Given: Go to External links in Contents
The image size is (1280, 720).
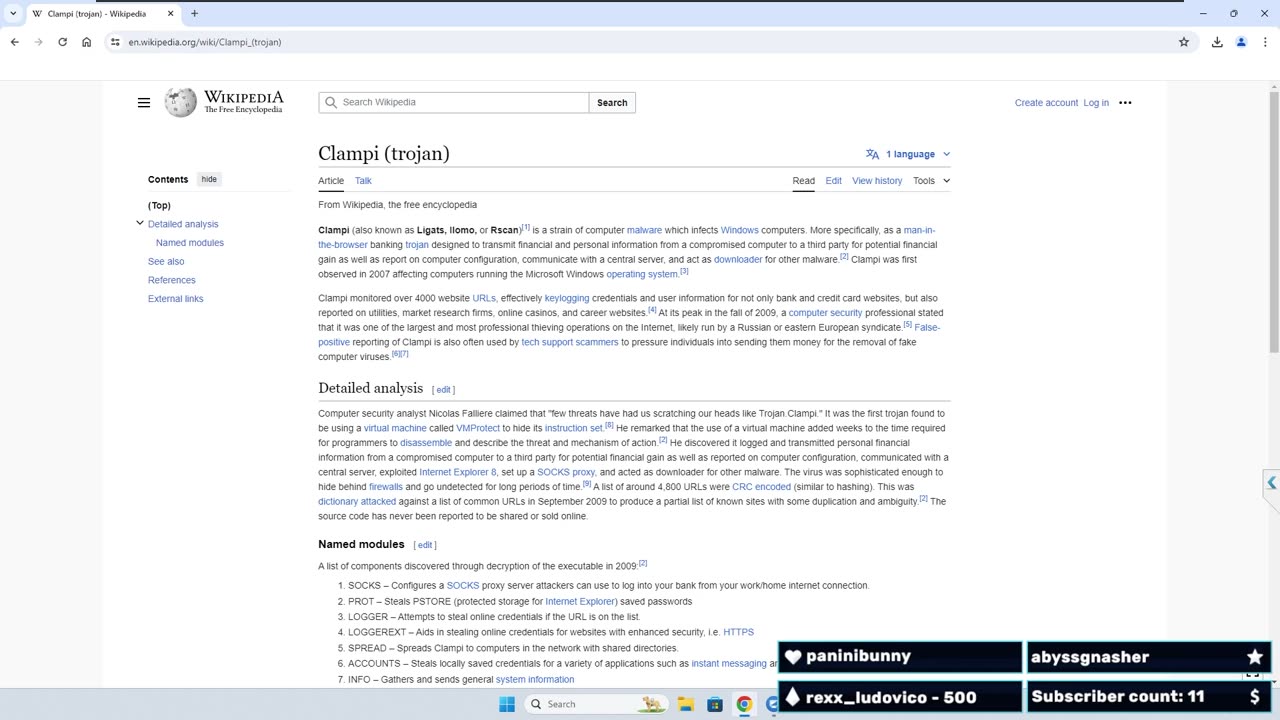Looking at the screenshot, I should (176, 299).
